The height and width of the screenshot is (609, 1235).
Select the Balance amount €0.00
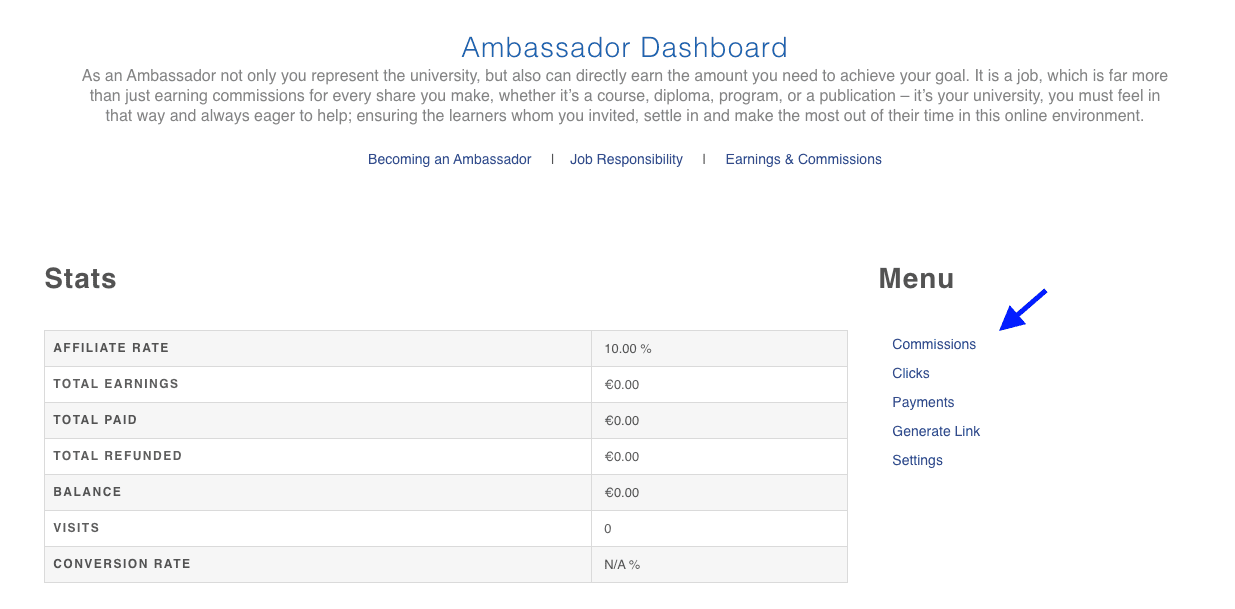pyautogui.click(x=622, y=492)
